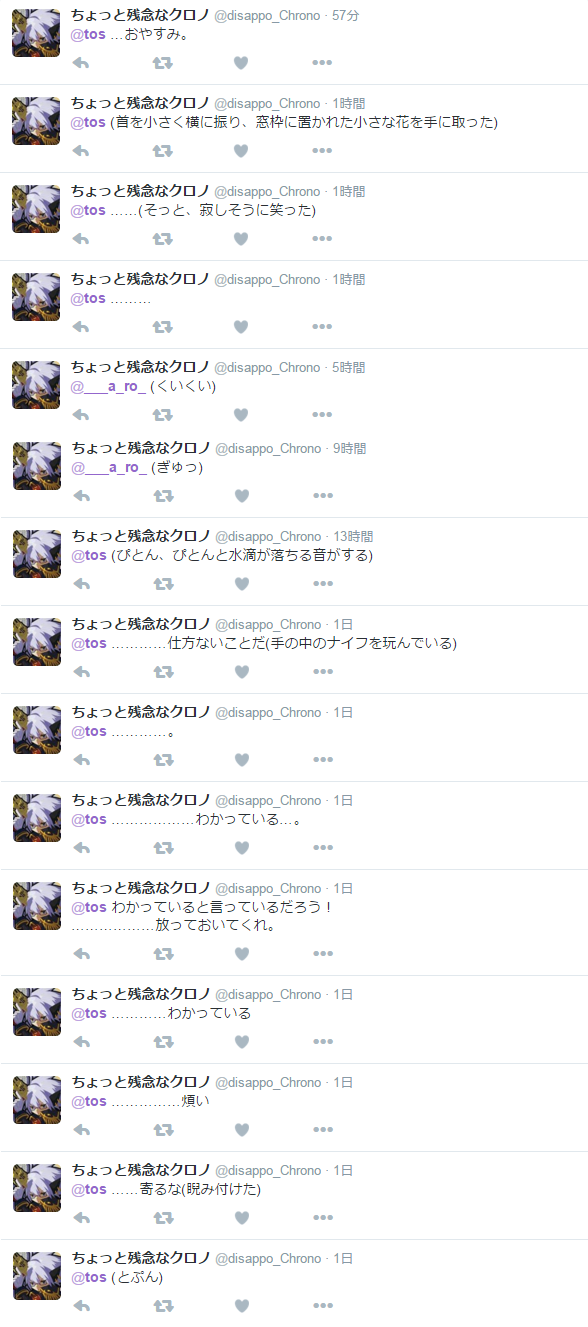Retweet the わかっている…。 tweet

pos(162,848)
